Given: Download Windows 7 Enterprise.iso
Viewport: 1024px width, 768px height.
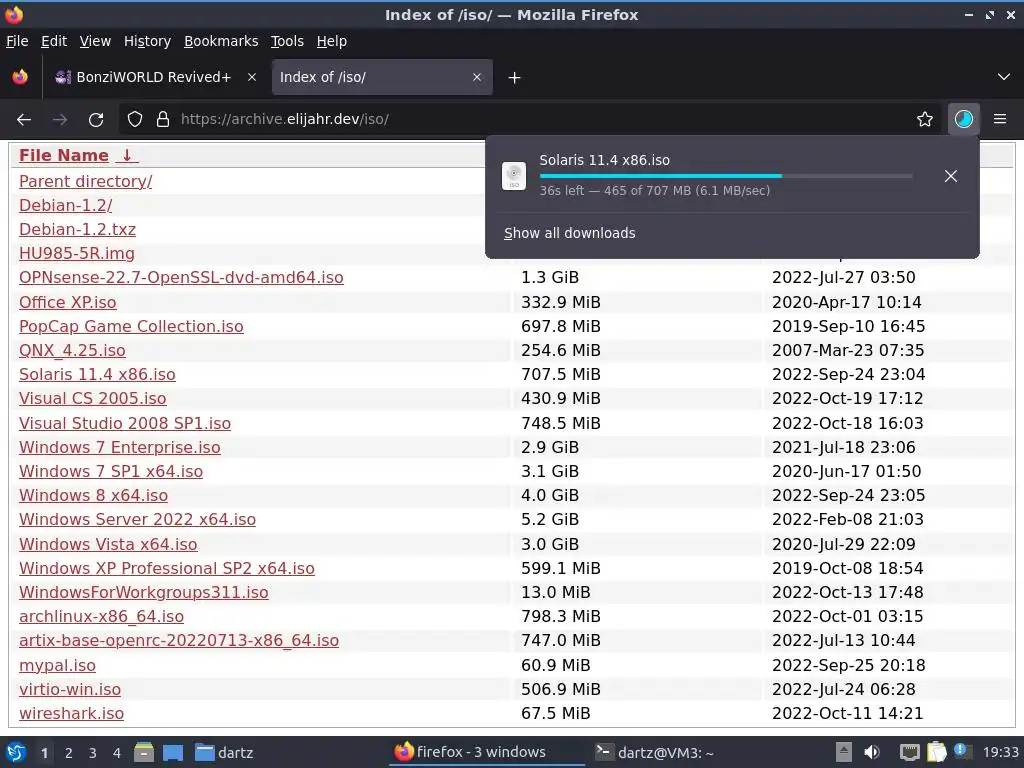Looking at the screenshot, I should coord(120,447).
